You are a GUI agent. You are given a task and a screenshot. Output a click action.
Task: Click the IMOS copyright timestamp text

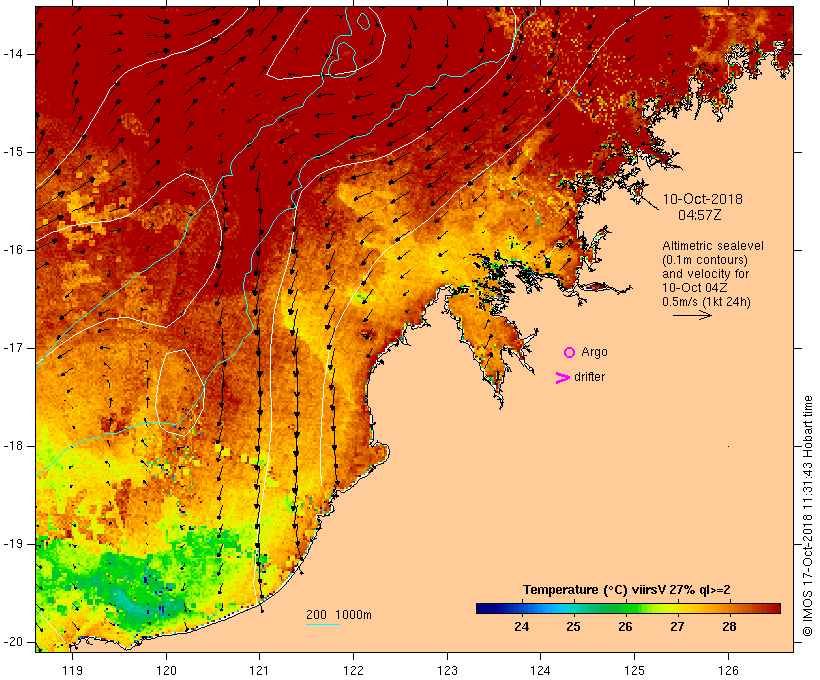[807, 516]
